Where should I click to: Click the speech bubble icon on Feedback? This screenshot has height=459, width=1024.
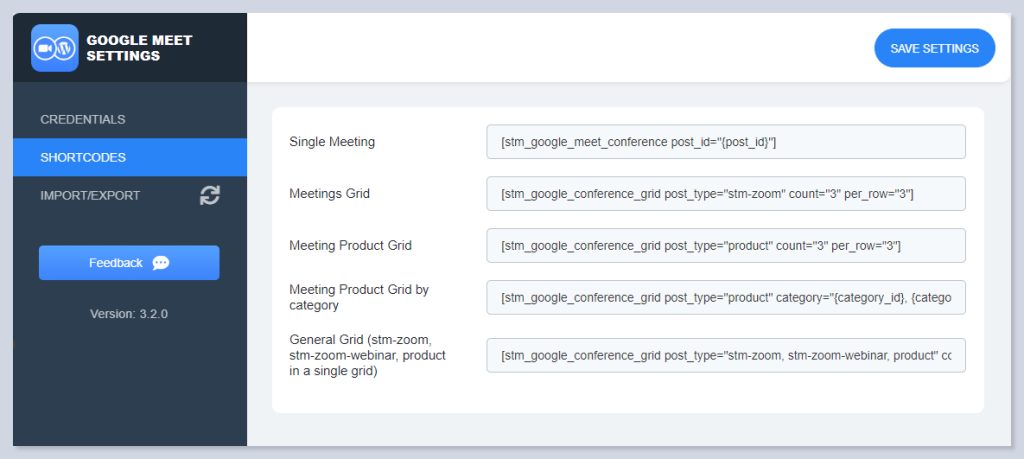click(x=160, y=263)
